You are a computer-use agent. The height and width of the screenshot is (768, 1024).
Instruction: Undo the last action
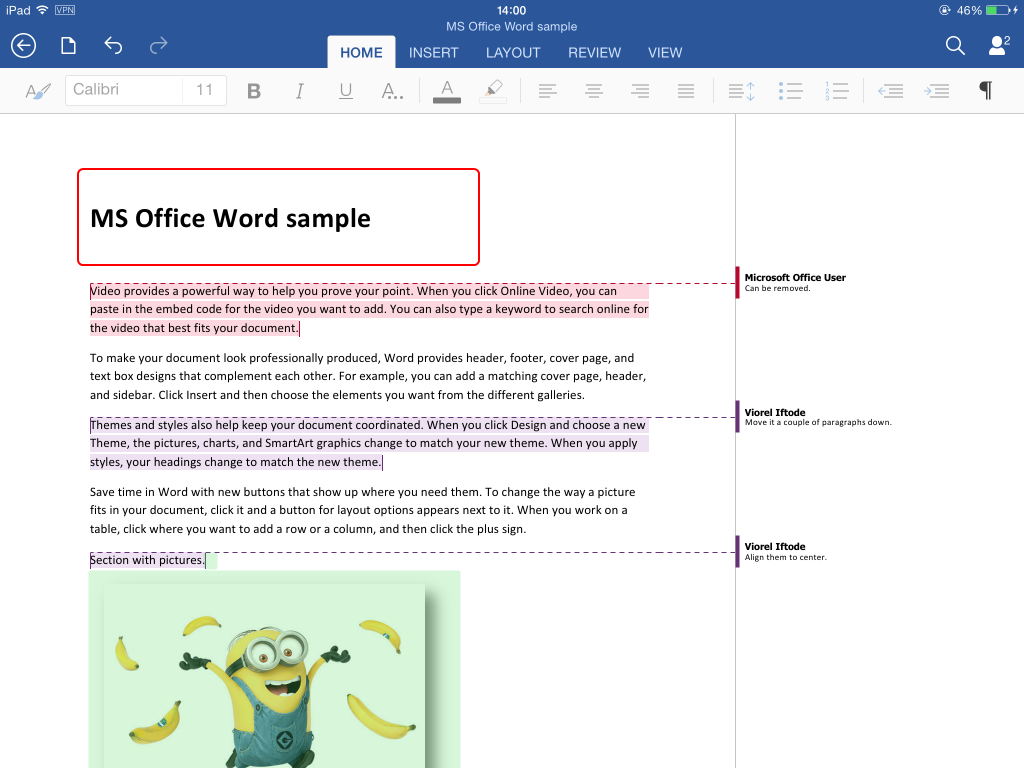[113, 46]
